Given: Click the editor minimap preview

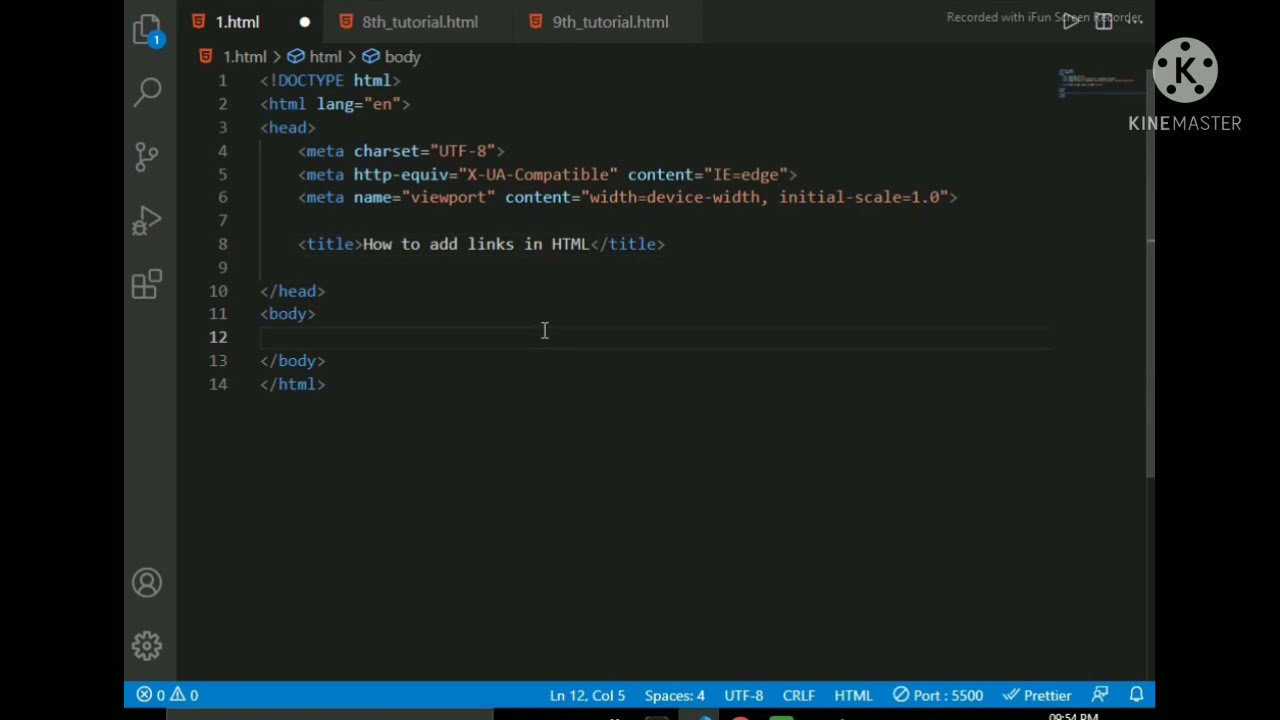Looking at the screenshot, I should click(x=1099, y=82).
